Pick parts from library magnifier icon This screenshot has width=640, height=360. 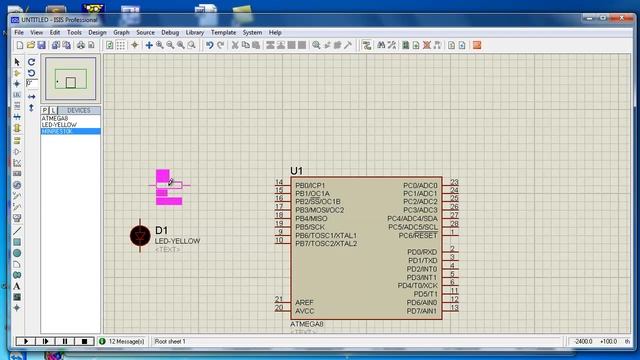[316, 45]
